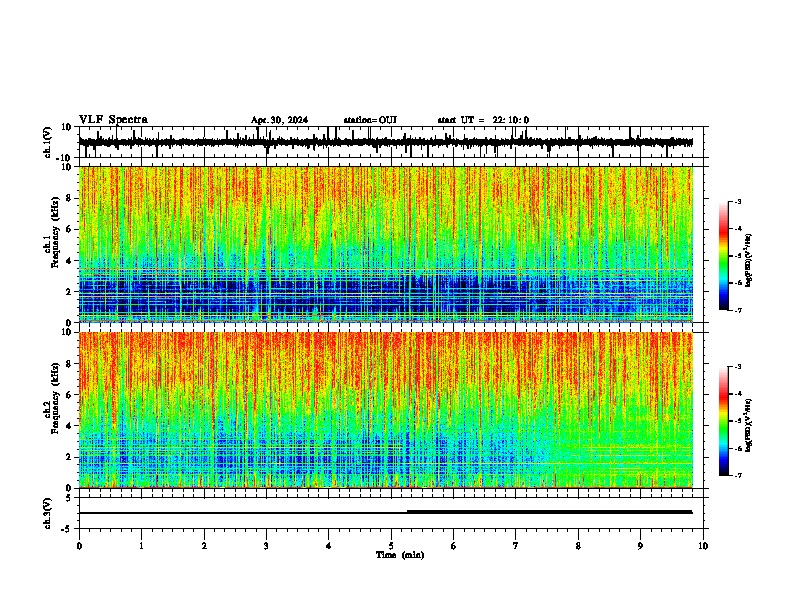Click the ch.3 voltage trace panel
792x612 pixels.
point(391,513)
